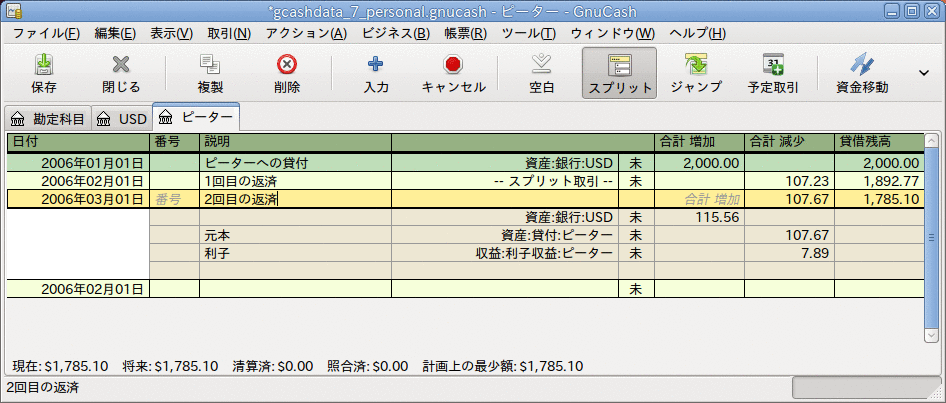Click the Enter (入力) transaction icon
Image resolution: width=946 pixels, height=403 pixels.
pos(376,74)
